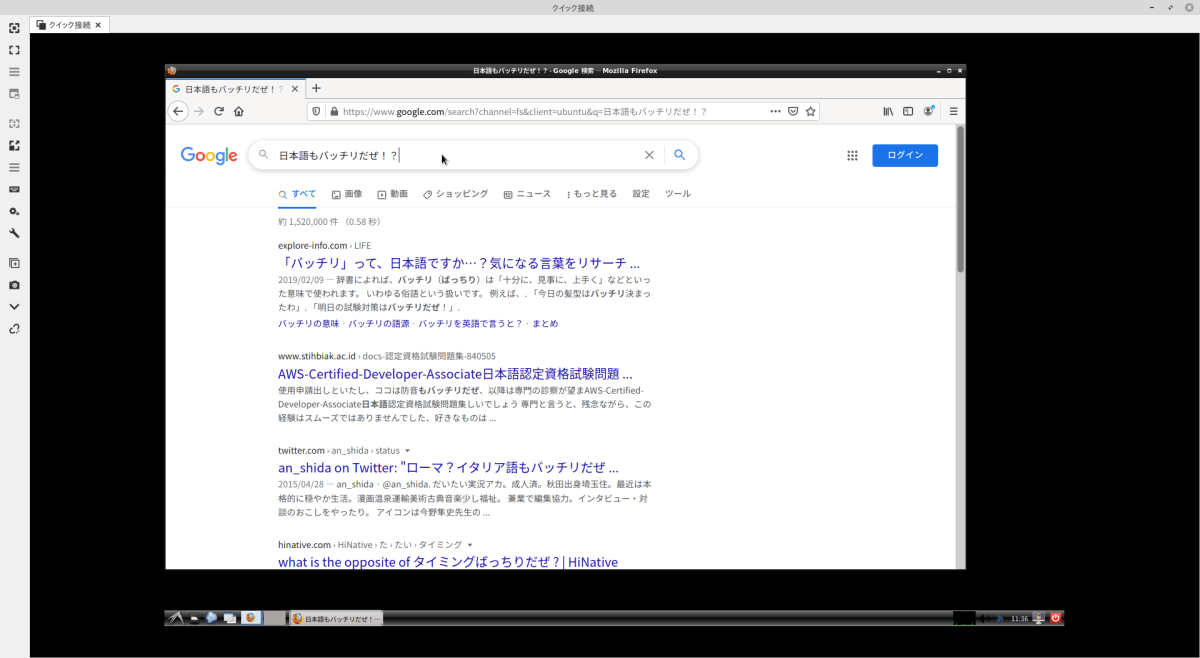Switch to ショッピング results tab
Image resolution: width=1200 pixels, height=658 pixels.
[455, 194]
